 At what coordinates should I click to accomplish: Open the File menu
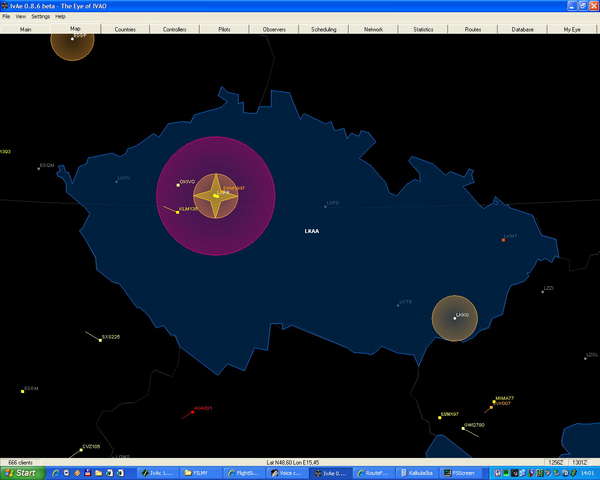coord(6,16)
